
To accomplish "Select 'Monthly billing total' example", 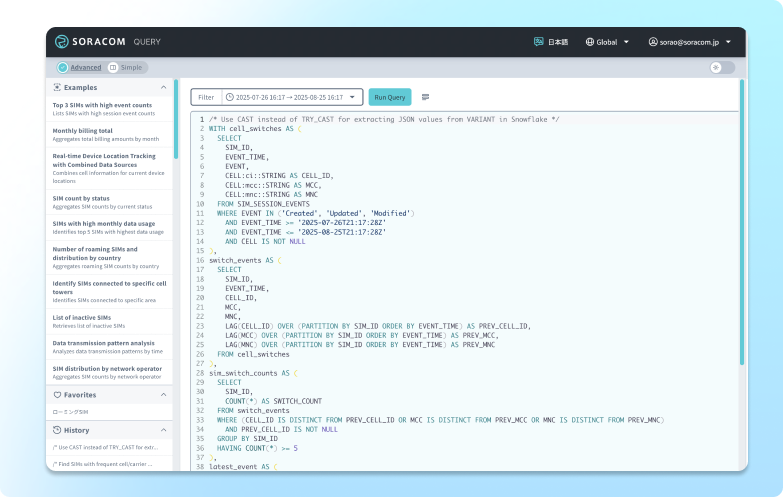I will click(83, 131).
